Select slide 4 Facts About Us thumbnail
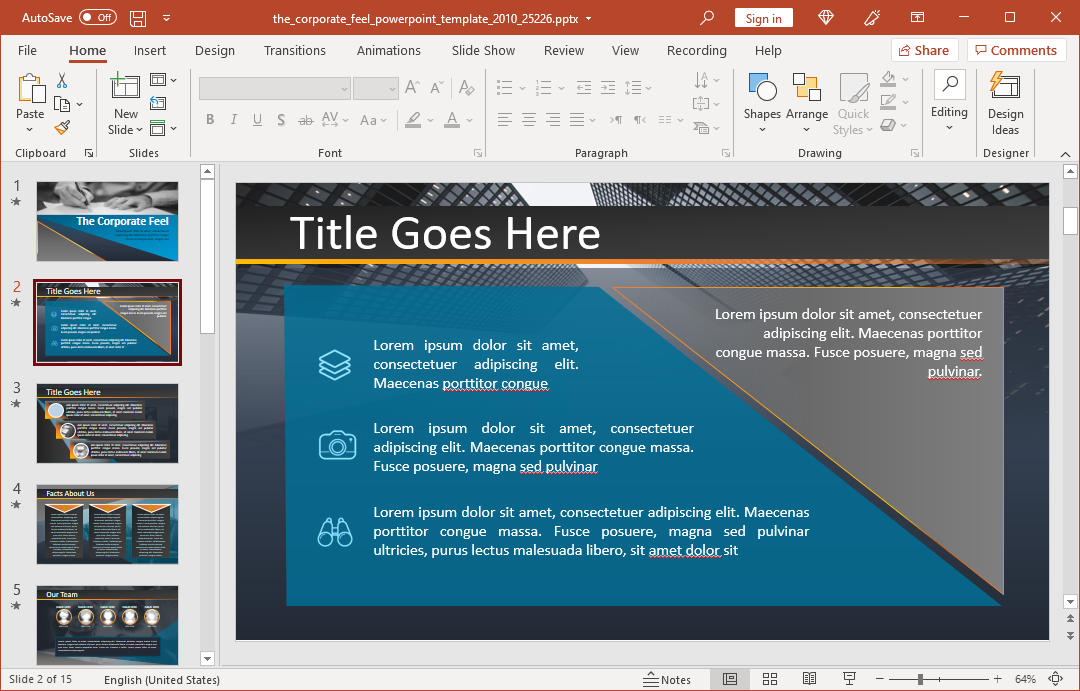The image size is (1080, 691). click(x=107, y=524)
